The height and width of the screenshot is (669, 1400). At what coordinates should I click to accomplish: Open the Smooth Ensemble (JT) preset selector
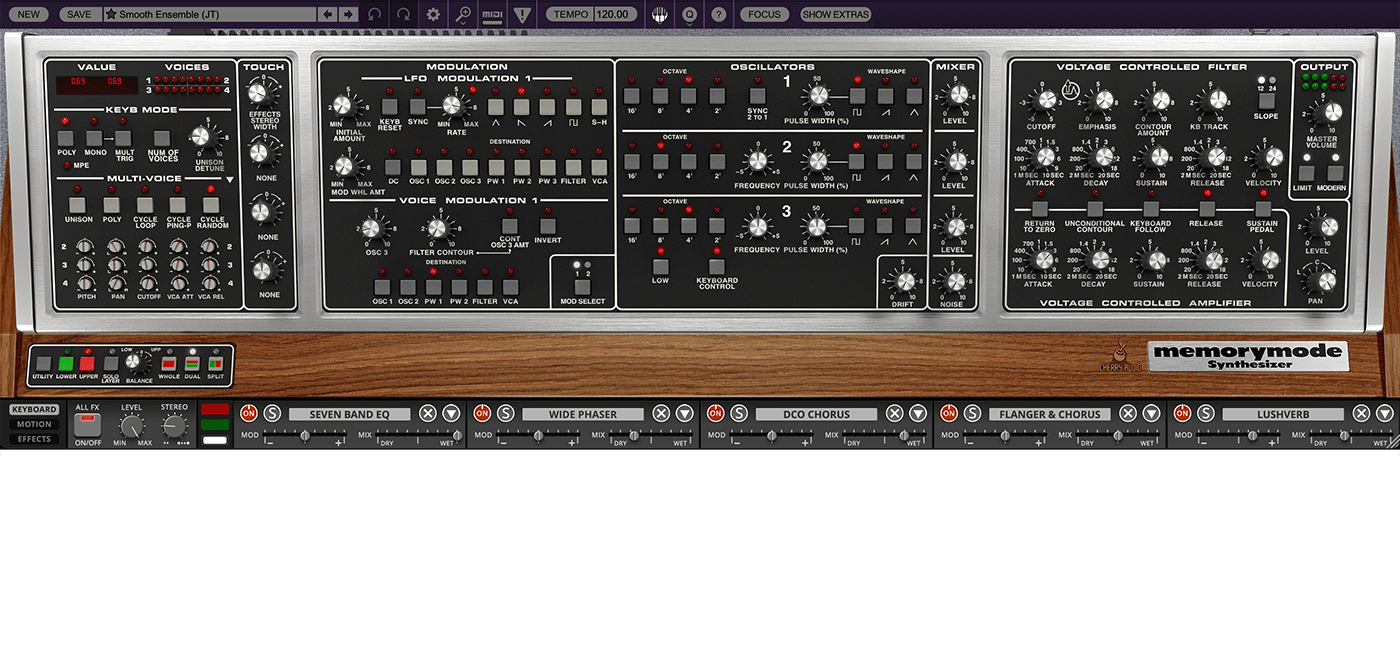click(210, 14)
